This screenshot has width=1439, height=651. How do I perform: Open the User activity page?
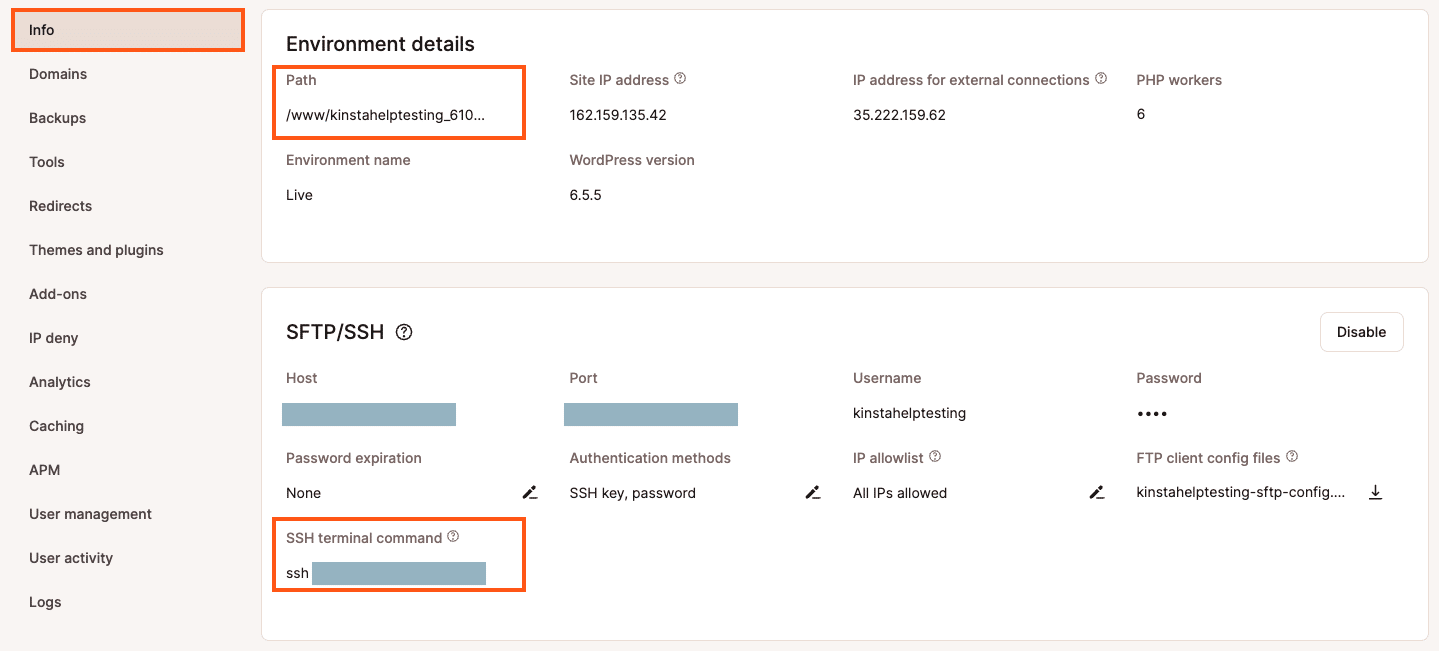tap(70, 558)
